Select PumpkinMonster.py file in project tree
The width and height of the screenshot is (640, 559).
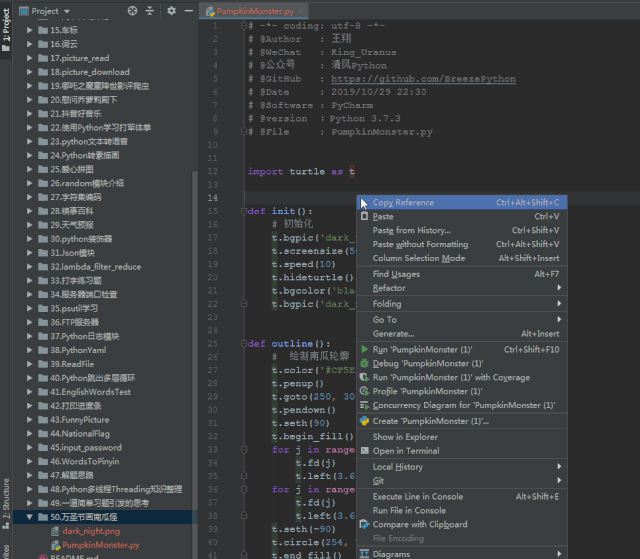[100, 545]
